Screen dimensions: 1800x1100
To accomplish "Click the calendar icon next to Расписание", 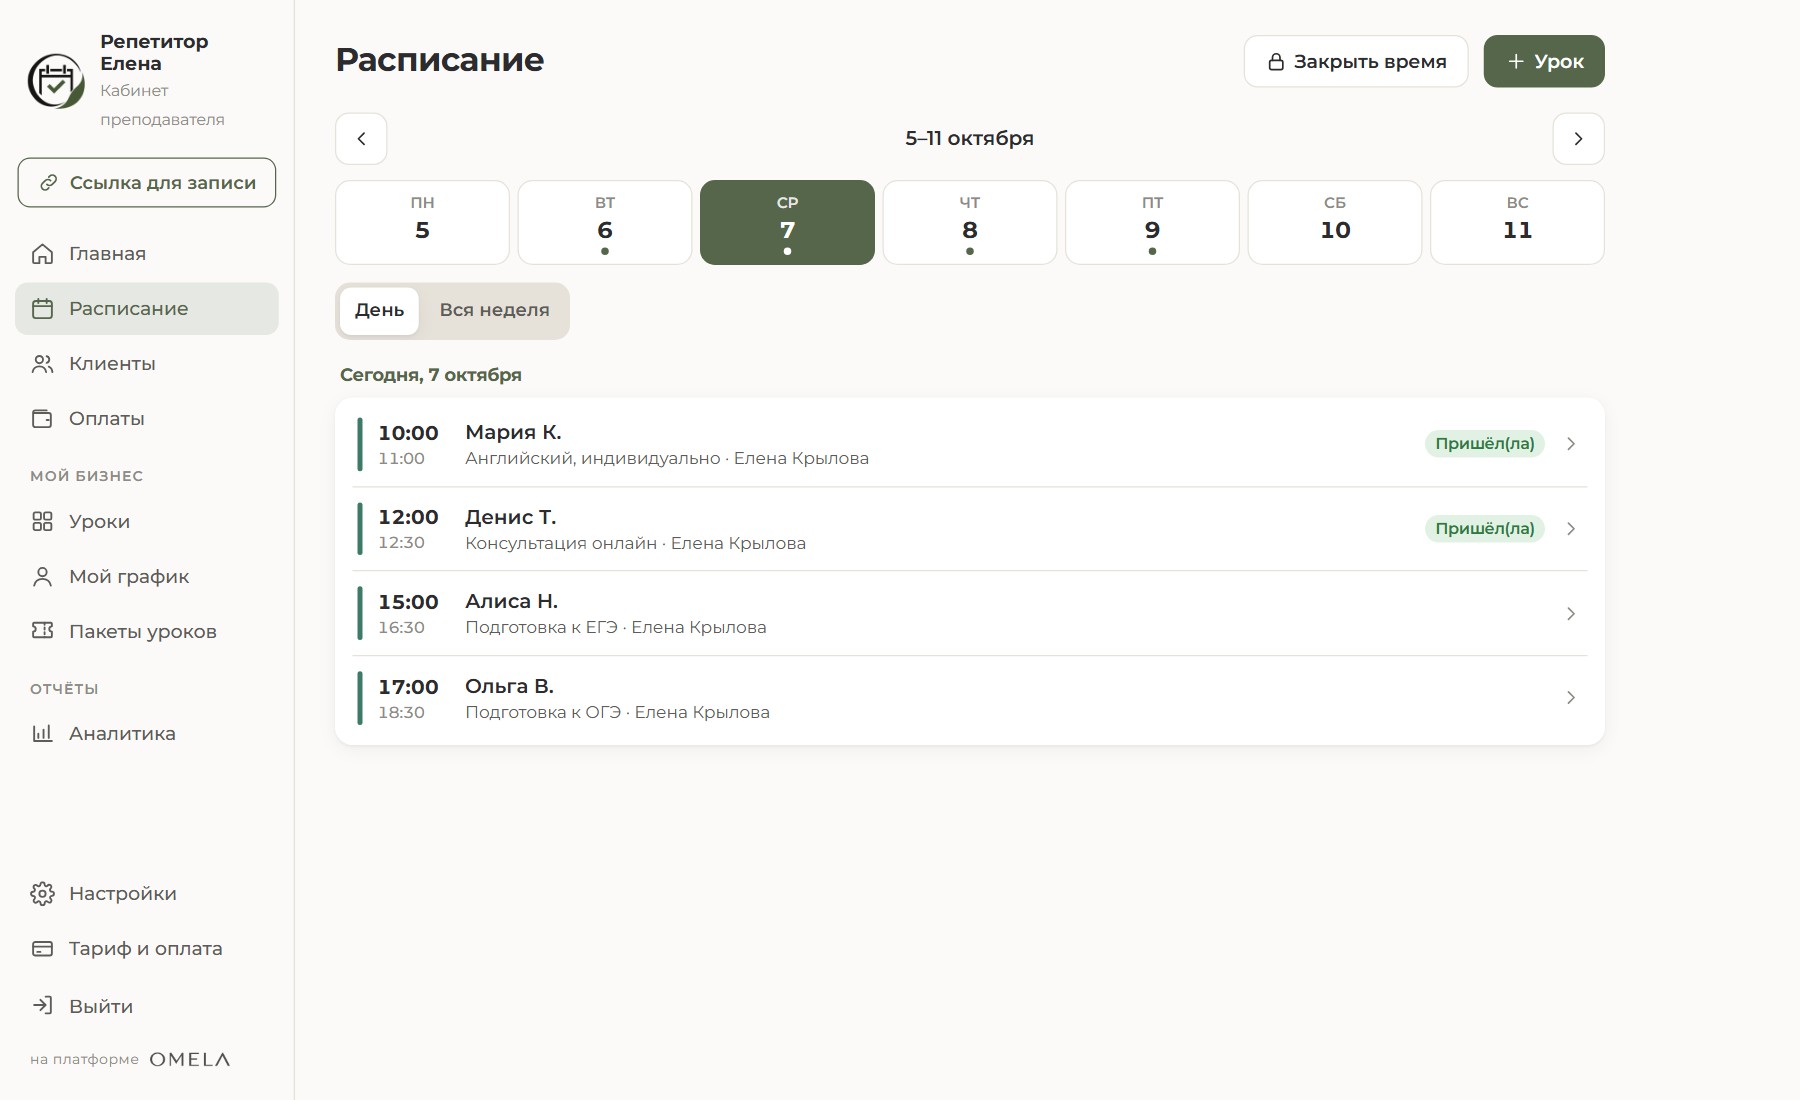I will 42,309.
